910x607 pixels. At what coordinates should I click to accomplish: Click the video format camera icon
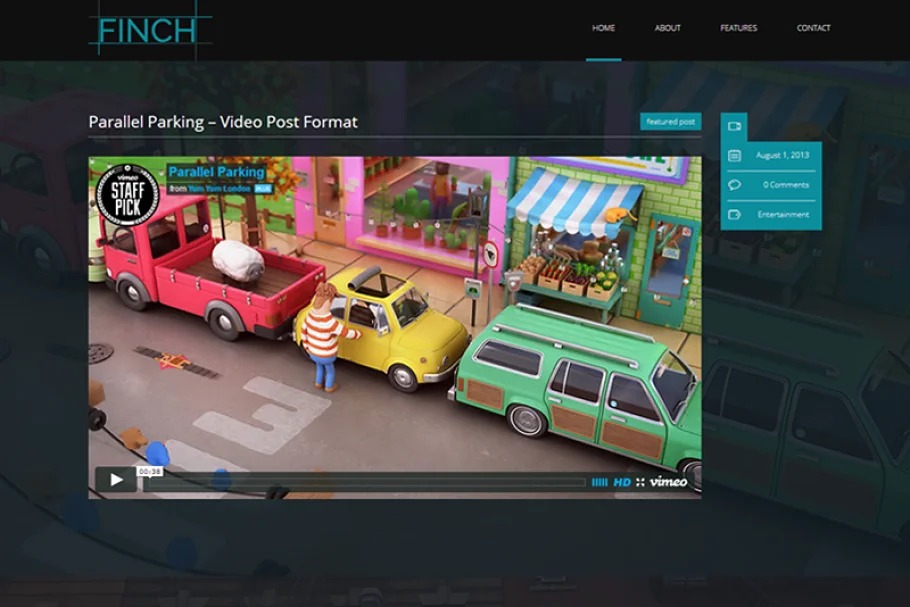[734, 127]
